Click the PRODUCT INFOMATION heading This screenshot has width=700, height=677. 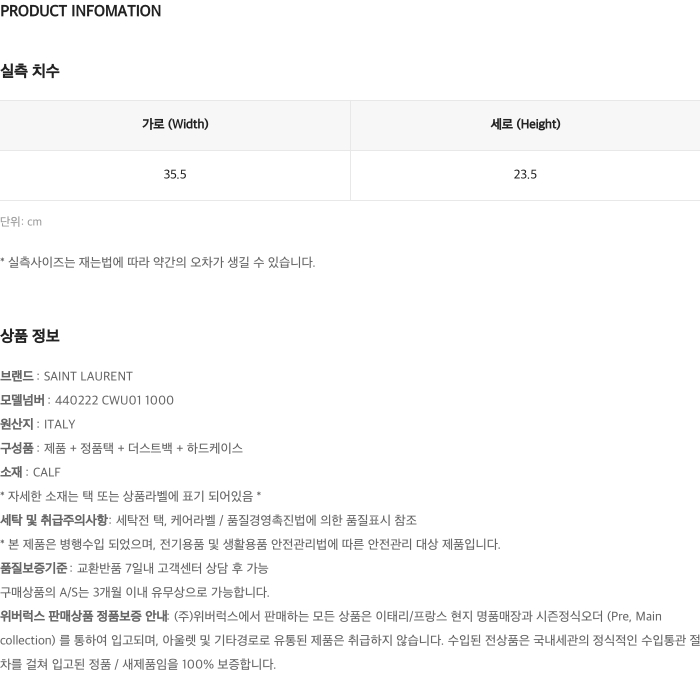click(x=81, y=12)
